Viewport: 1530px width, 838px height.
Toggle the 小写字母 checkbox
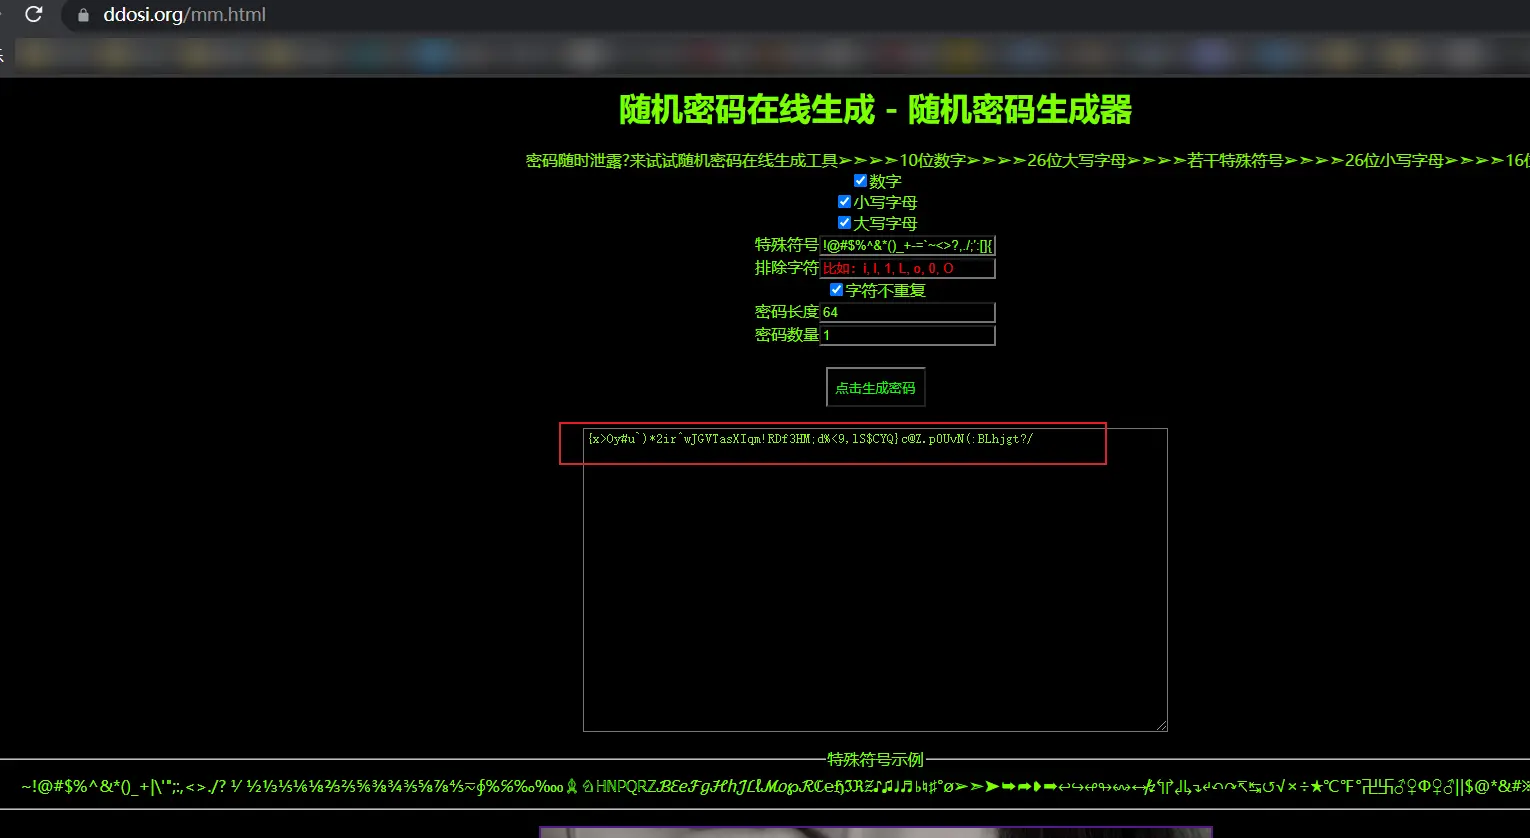point(844,202)
